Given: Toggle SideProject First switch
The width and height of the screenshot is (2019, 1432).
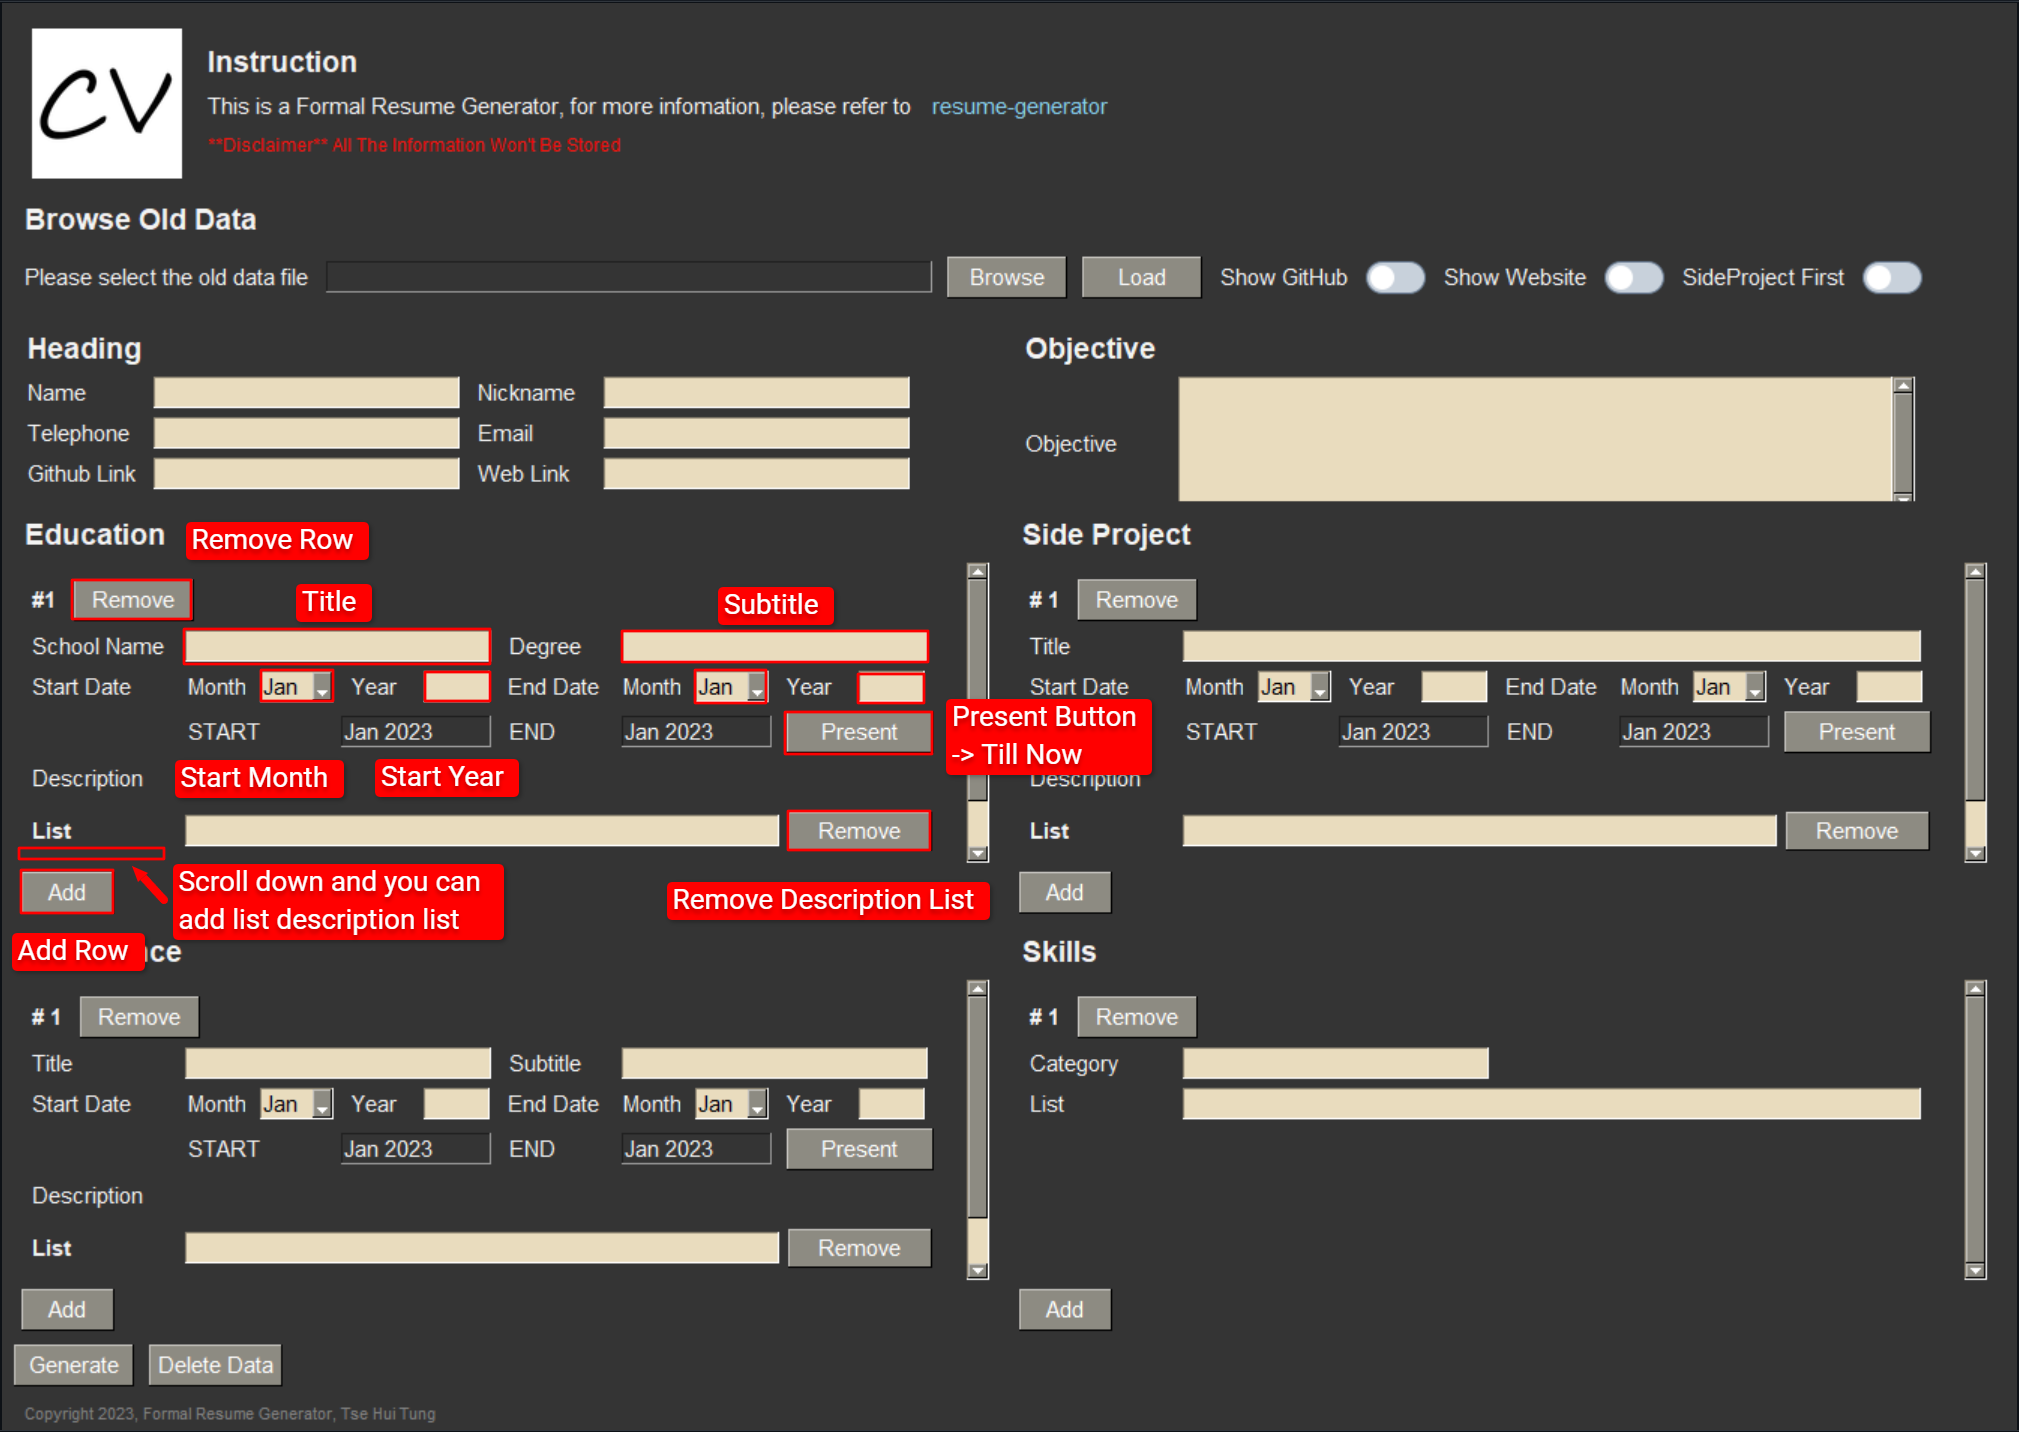Looking at the screenshot, I should pyautogui.click(x=1891, y=278).
